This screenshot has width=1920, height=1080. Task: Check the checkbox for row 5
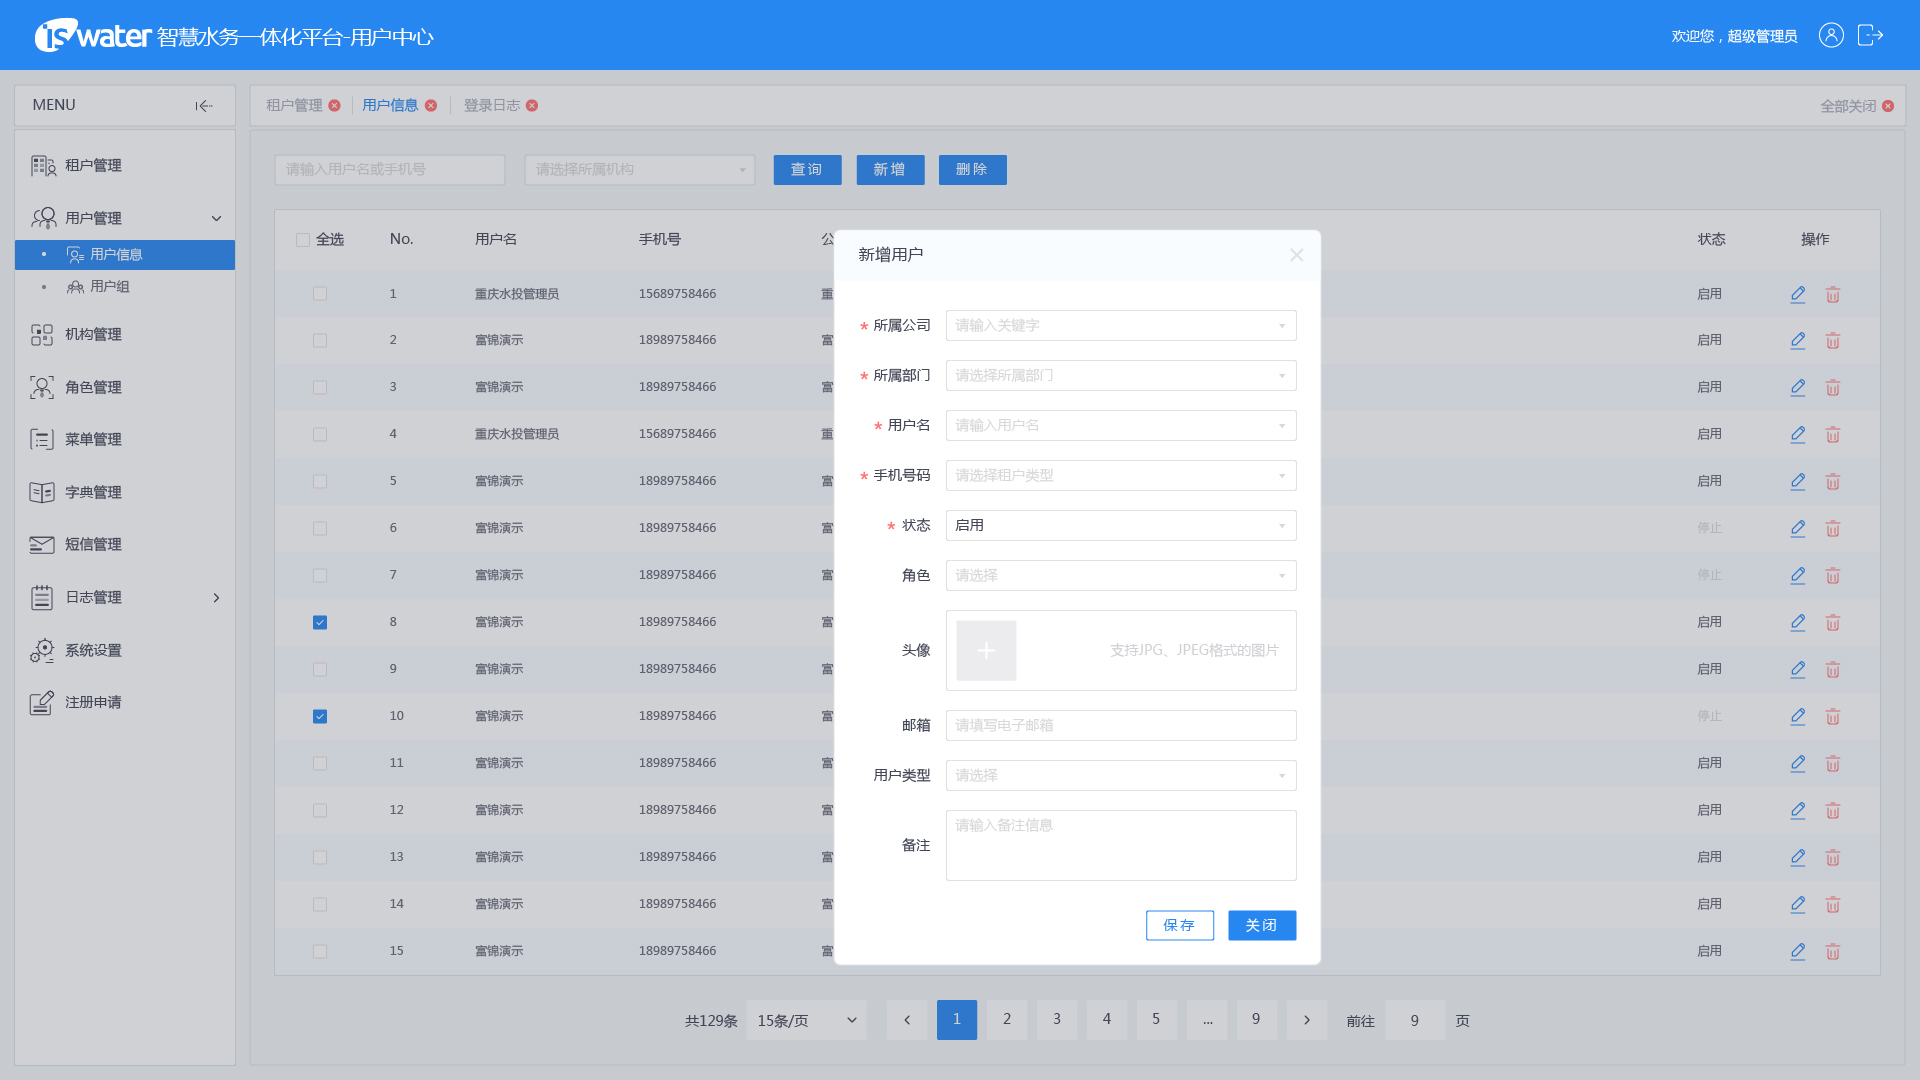pyautogui.click(x=320, y=481)
